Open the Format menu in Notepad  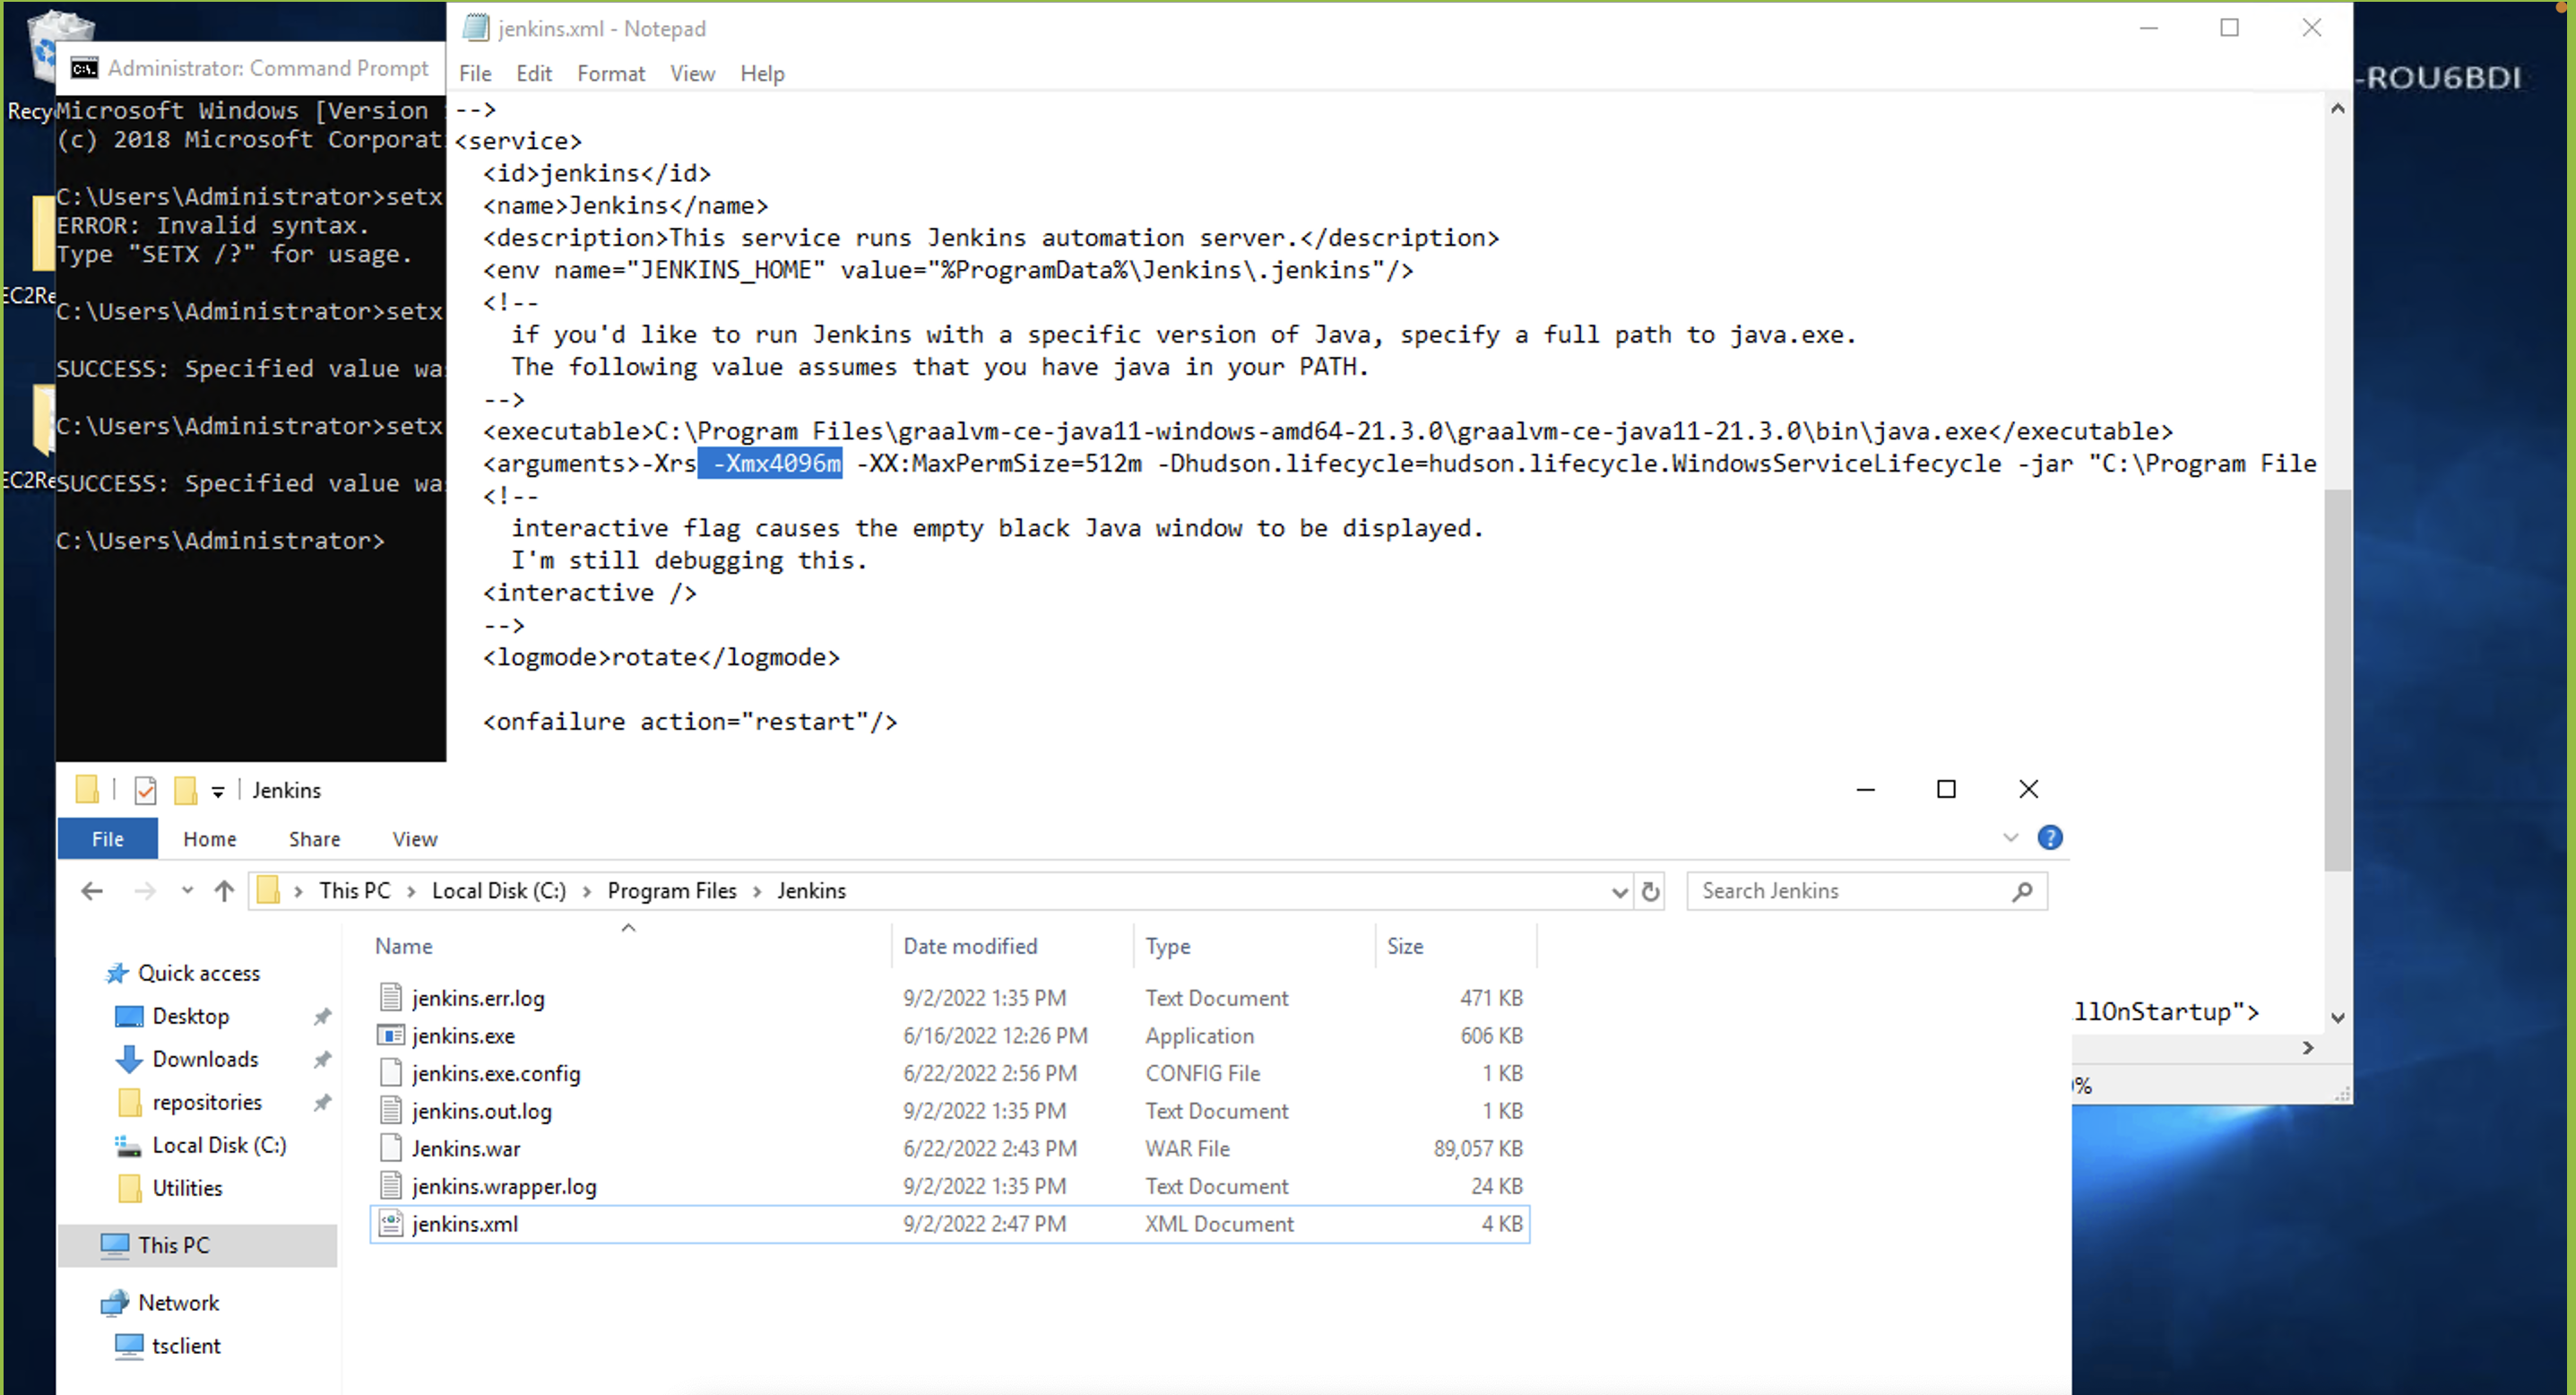point(611,74)
